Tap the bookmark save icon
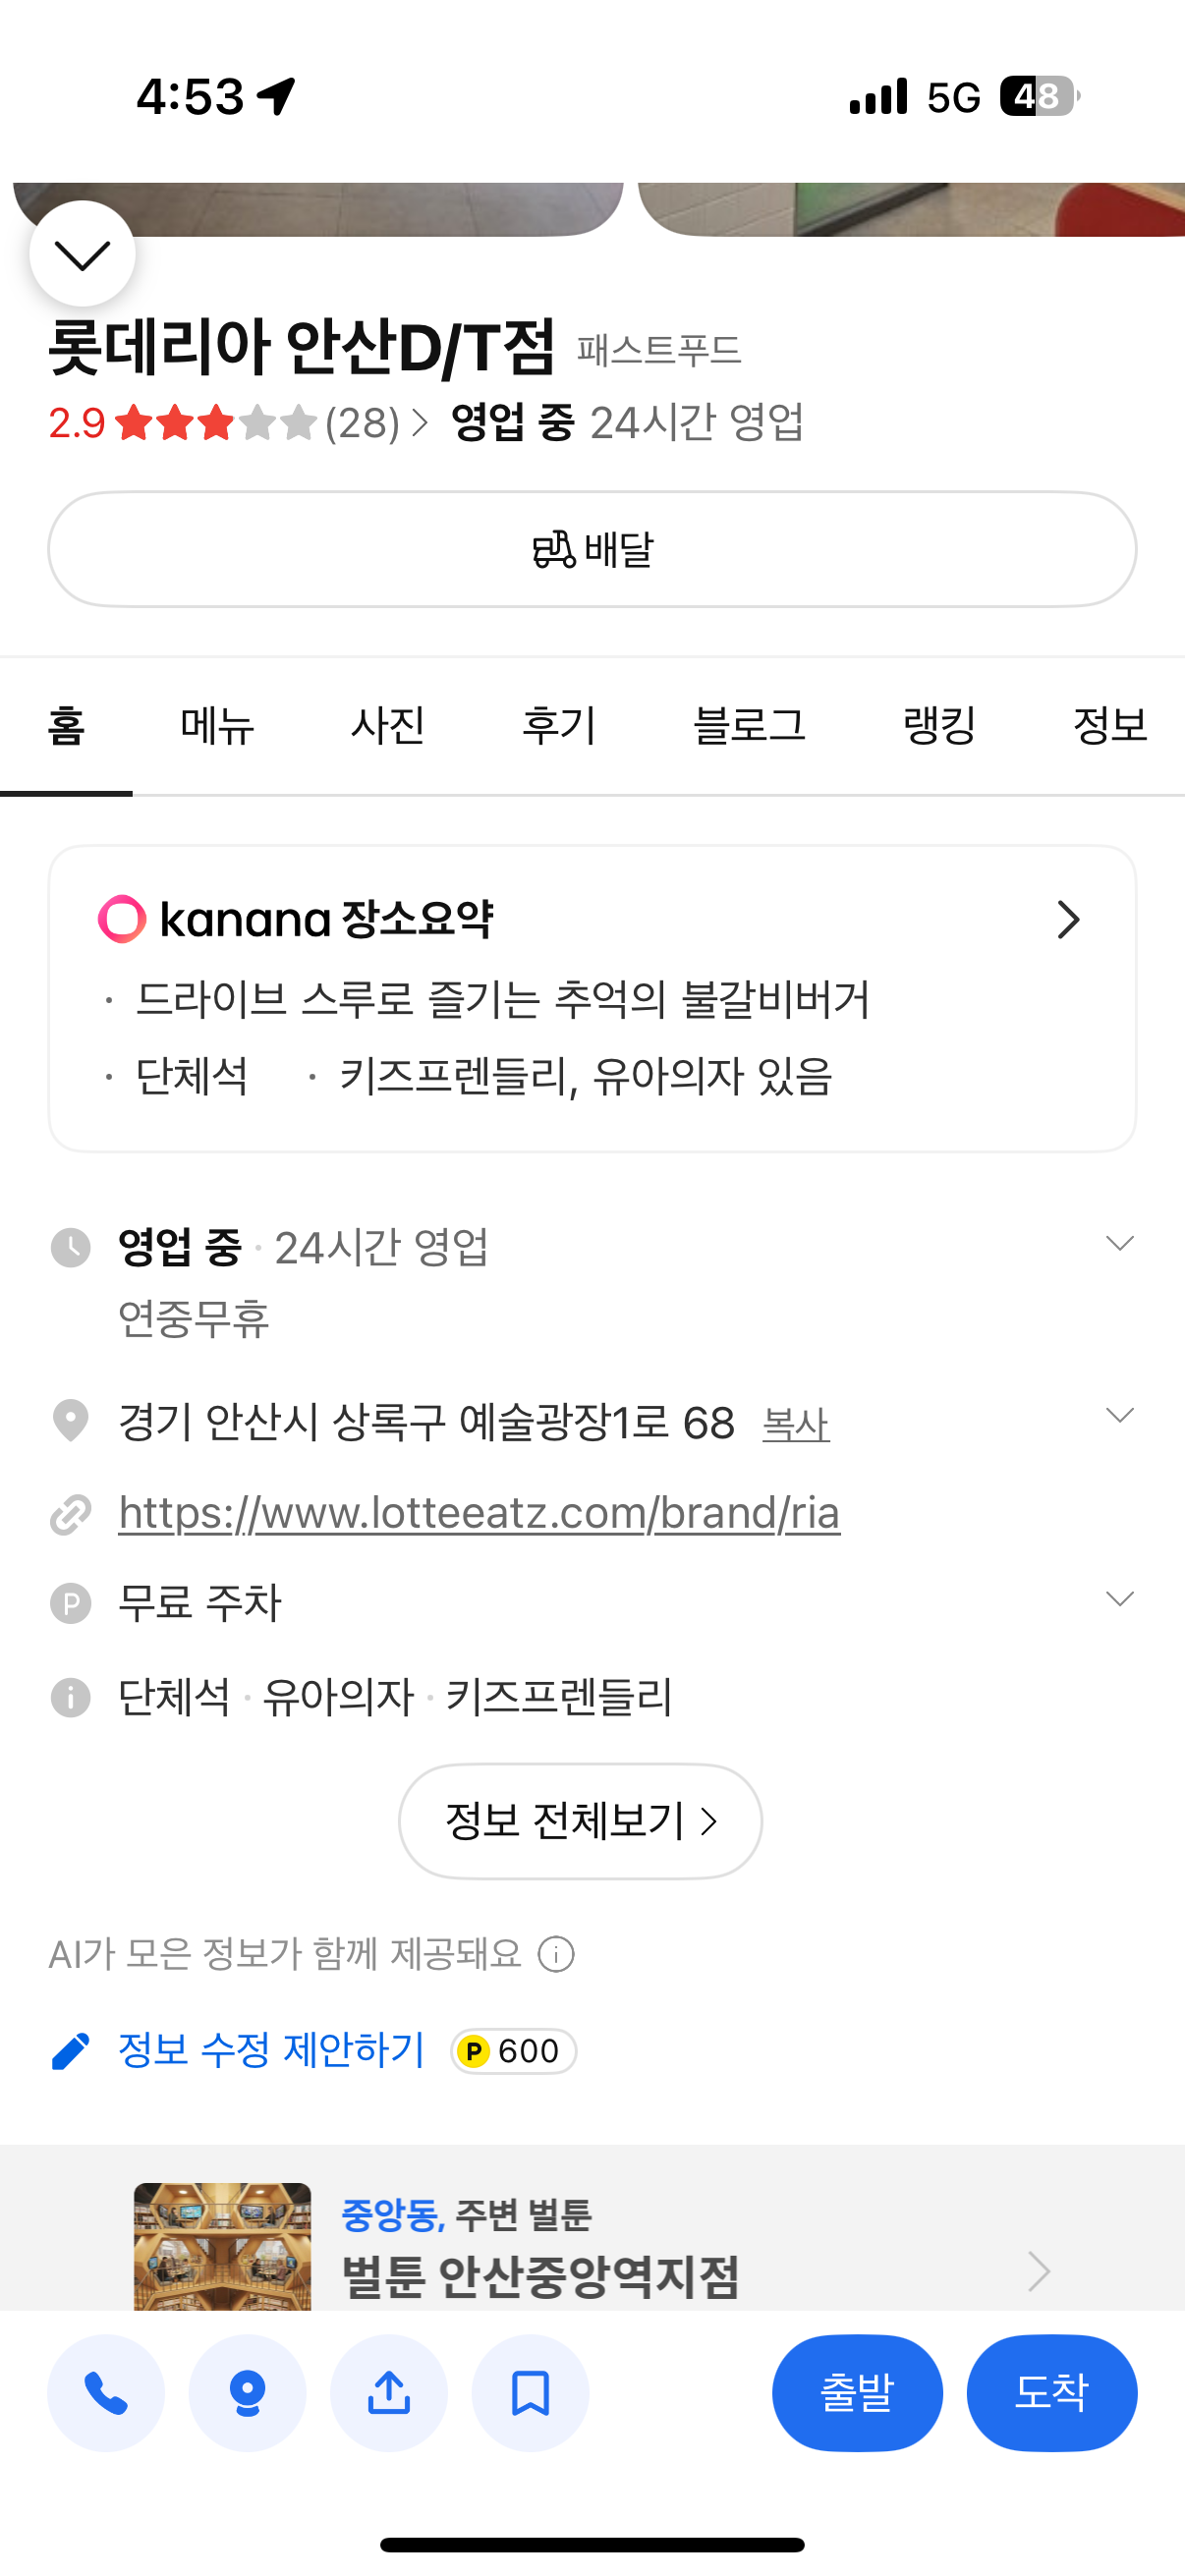Viewport: 1185px width, 2576px height. click(530, 2392)
